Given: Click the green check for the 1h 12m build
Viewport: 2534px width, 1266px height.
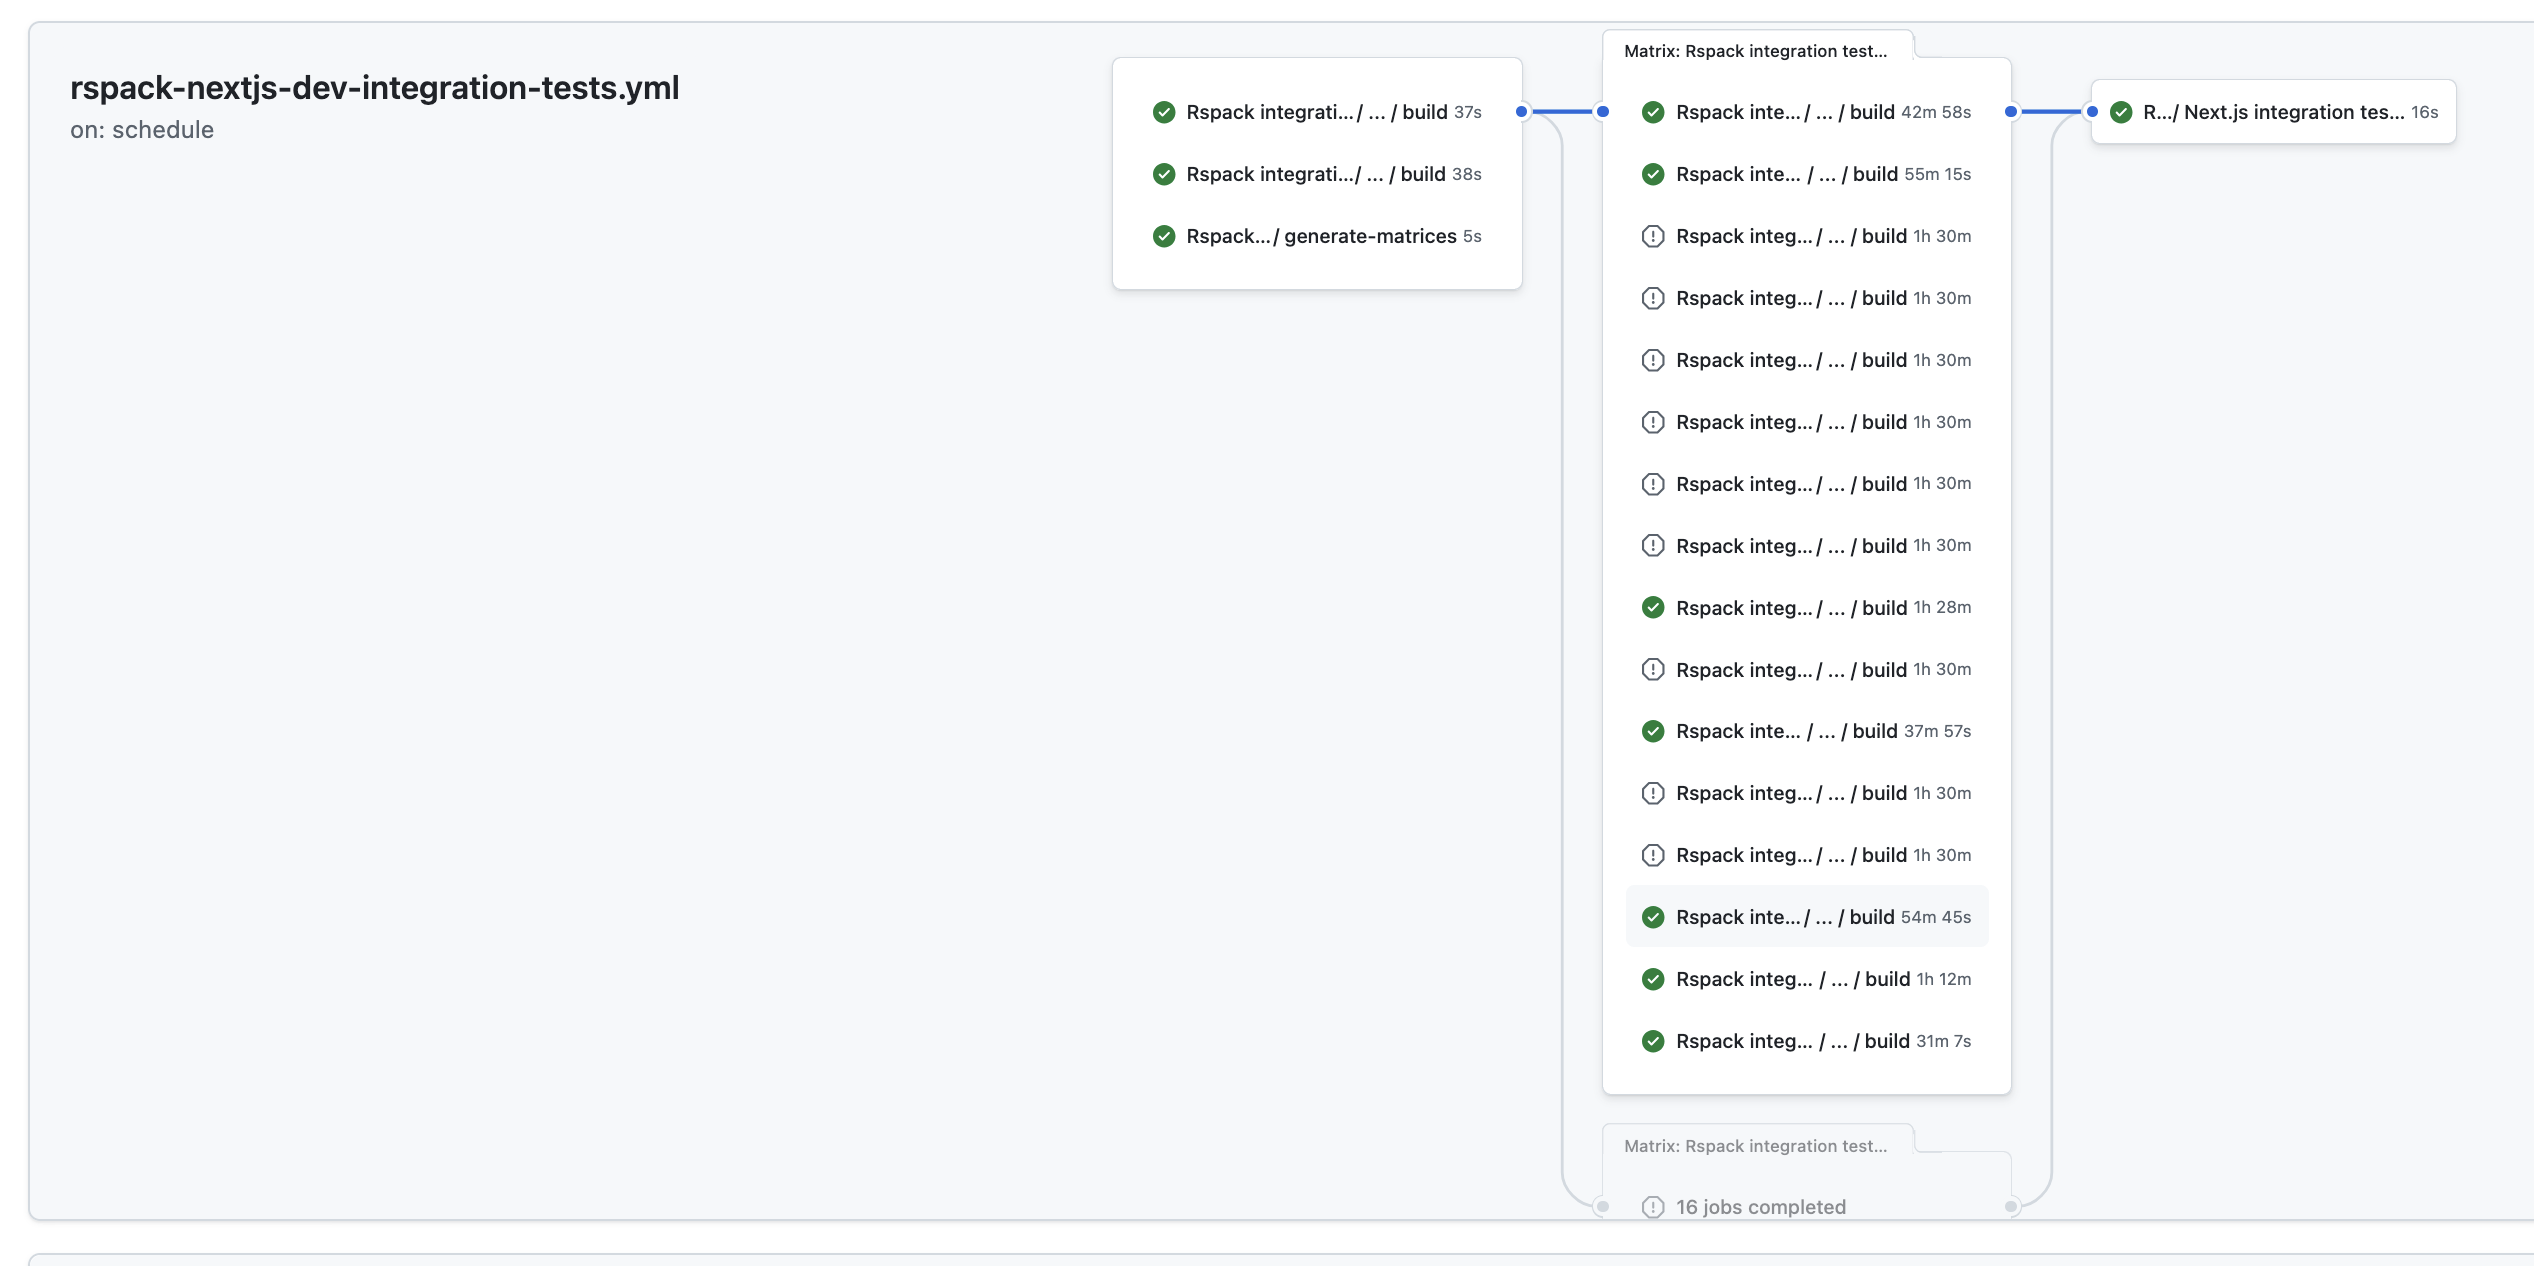Looking at the screenshot, I should point(1654,979).
